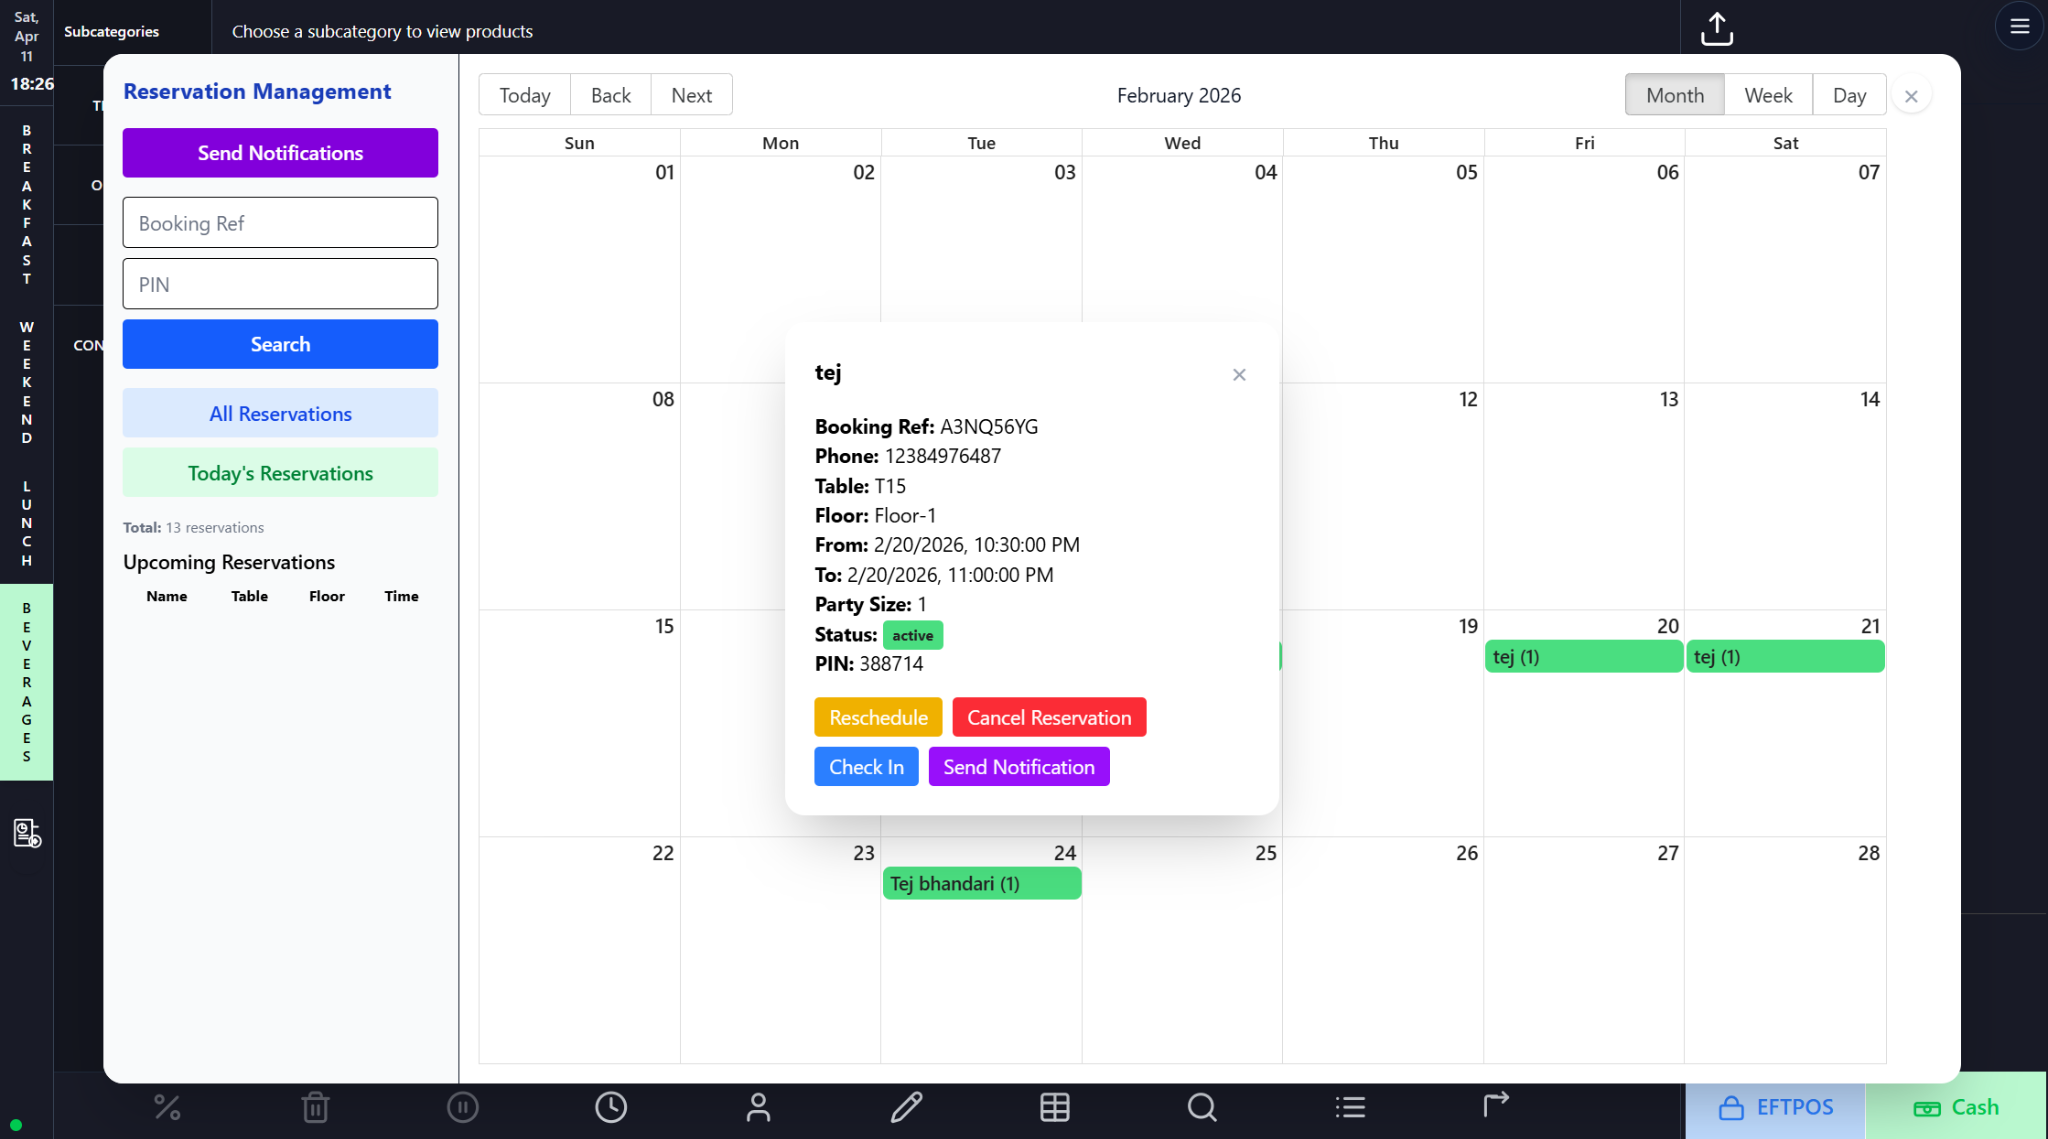
Task: Click the Back calendar navigation button
Action: [x=611, y=95]
